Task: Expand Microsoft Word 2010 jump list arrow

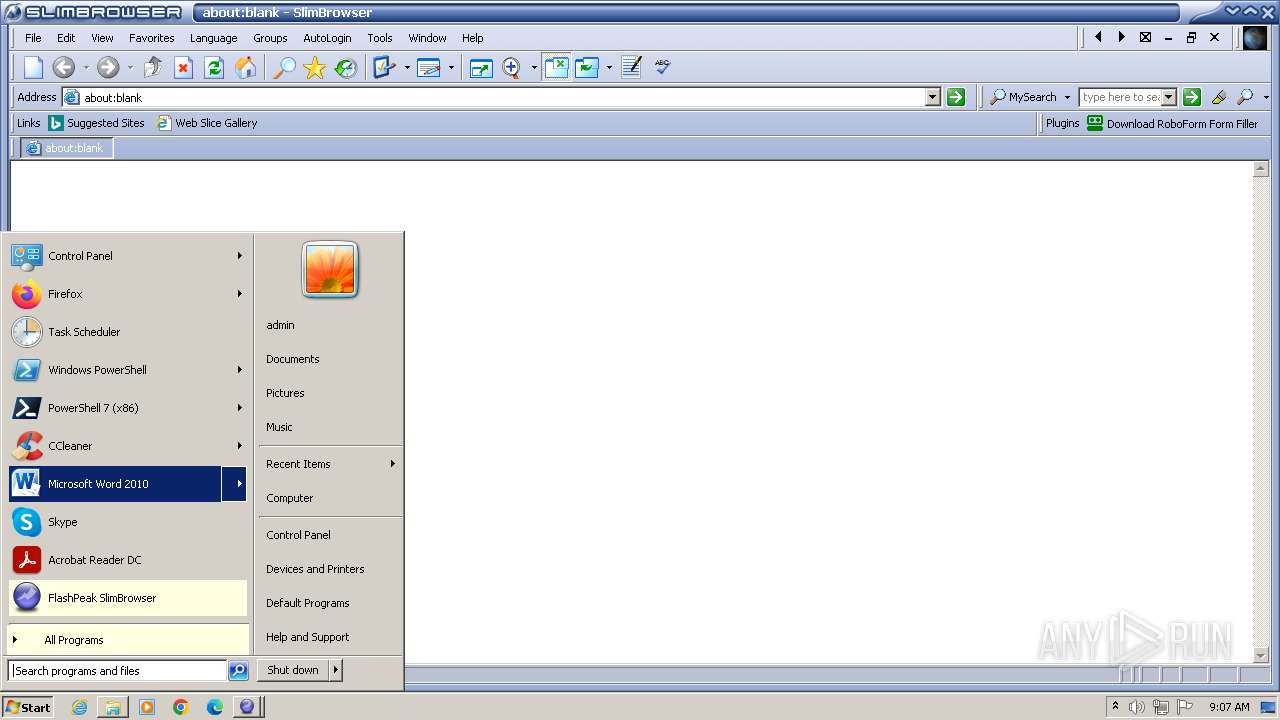Action: (x=235, y=484)
